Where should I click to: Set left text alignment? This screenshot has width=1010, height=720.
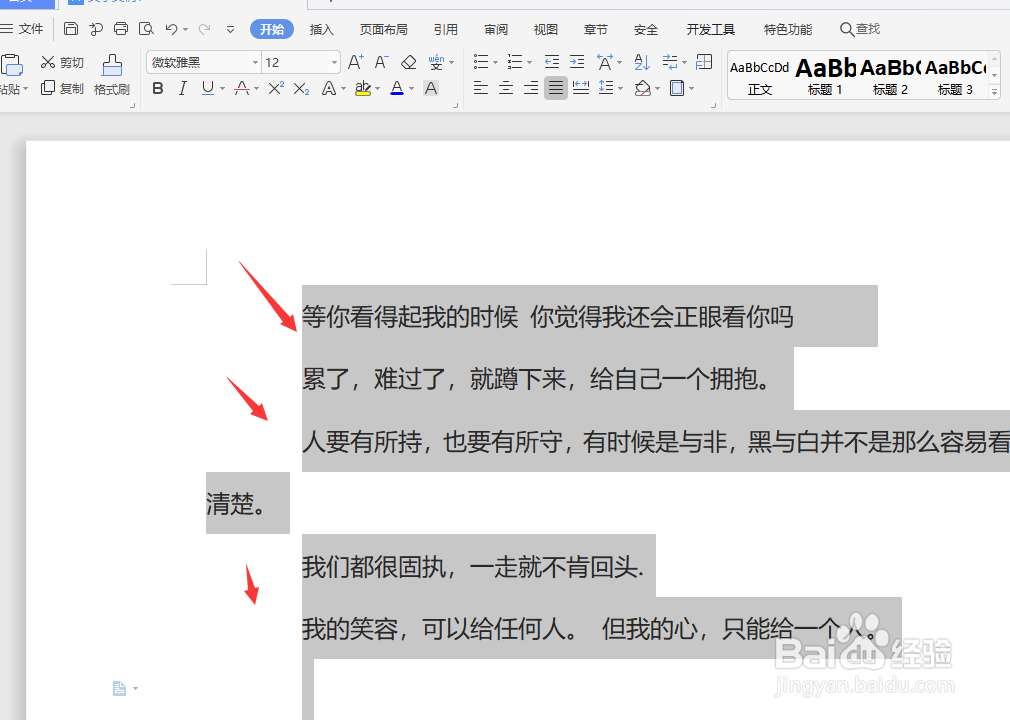[x=481, y=88]
